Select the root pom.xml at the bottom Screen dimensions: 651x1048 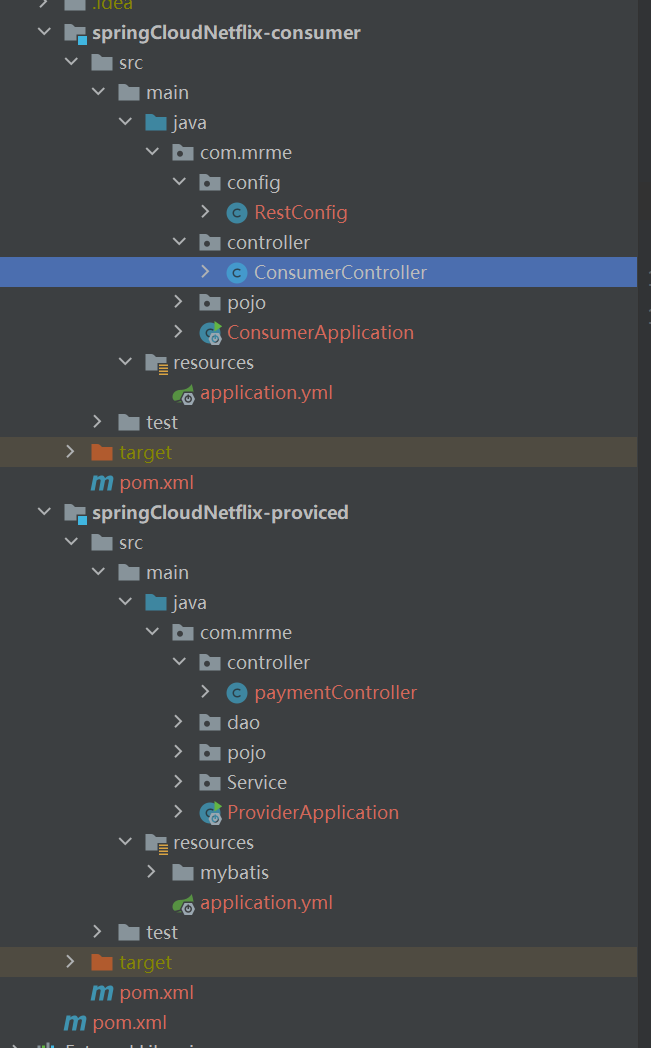129,1023
